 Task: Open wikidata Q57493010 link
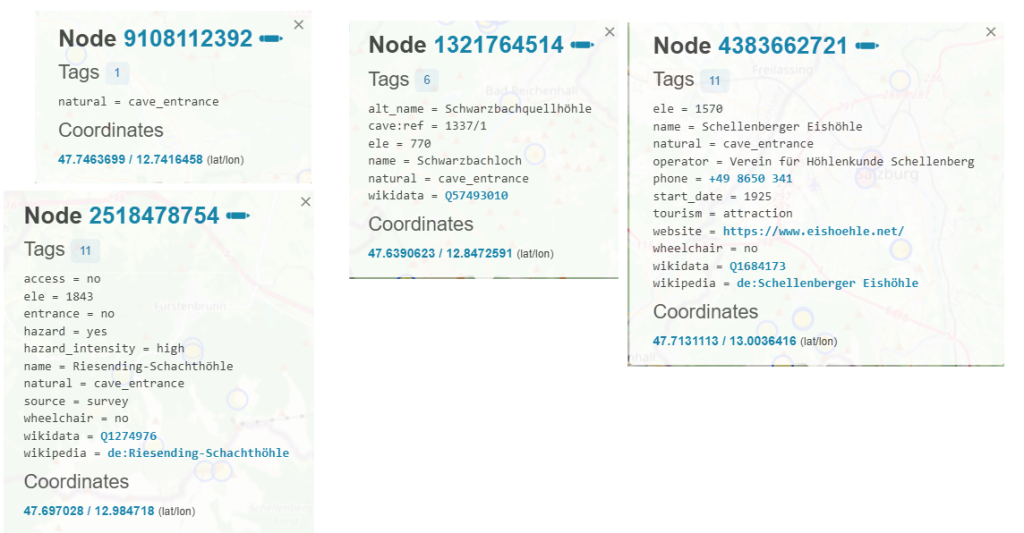[477, 195]
